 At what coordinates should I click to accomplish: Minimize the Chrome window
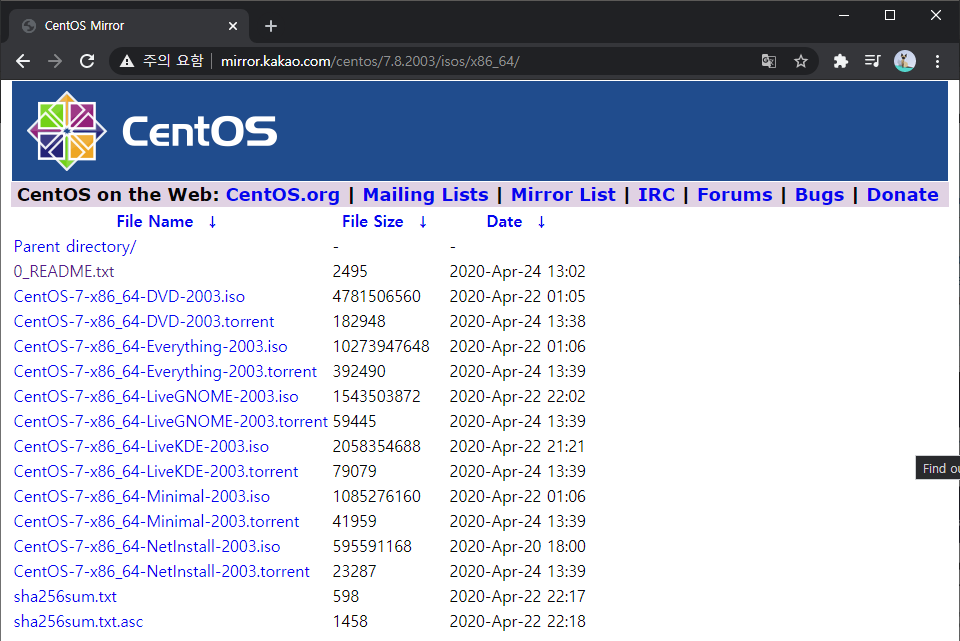[844, 15]
